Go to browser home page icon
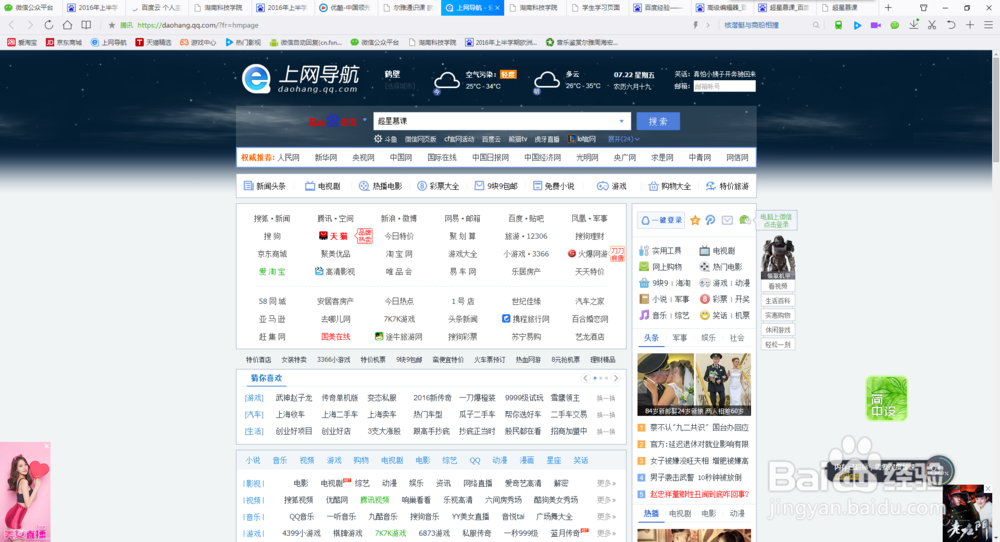This screenshot has width=1000, height=542. coord(67,25)
